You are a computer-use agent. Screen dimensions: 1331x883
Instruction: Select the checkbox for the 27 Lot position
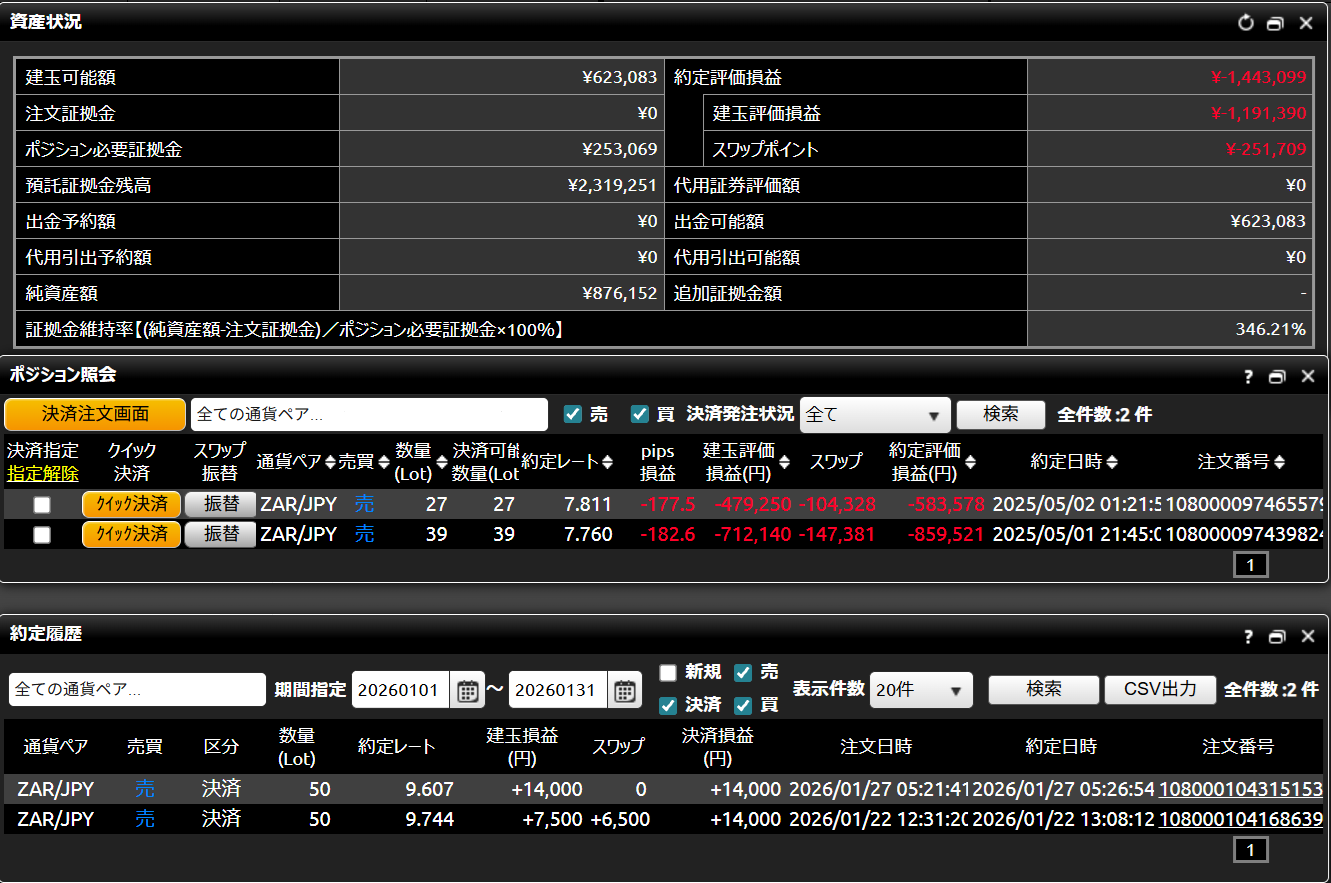tap(42, 505)
